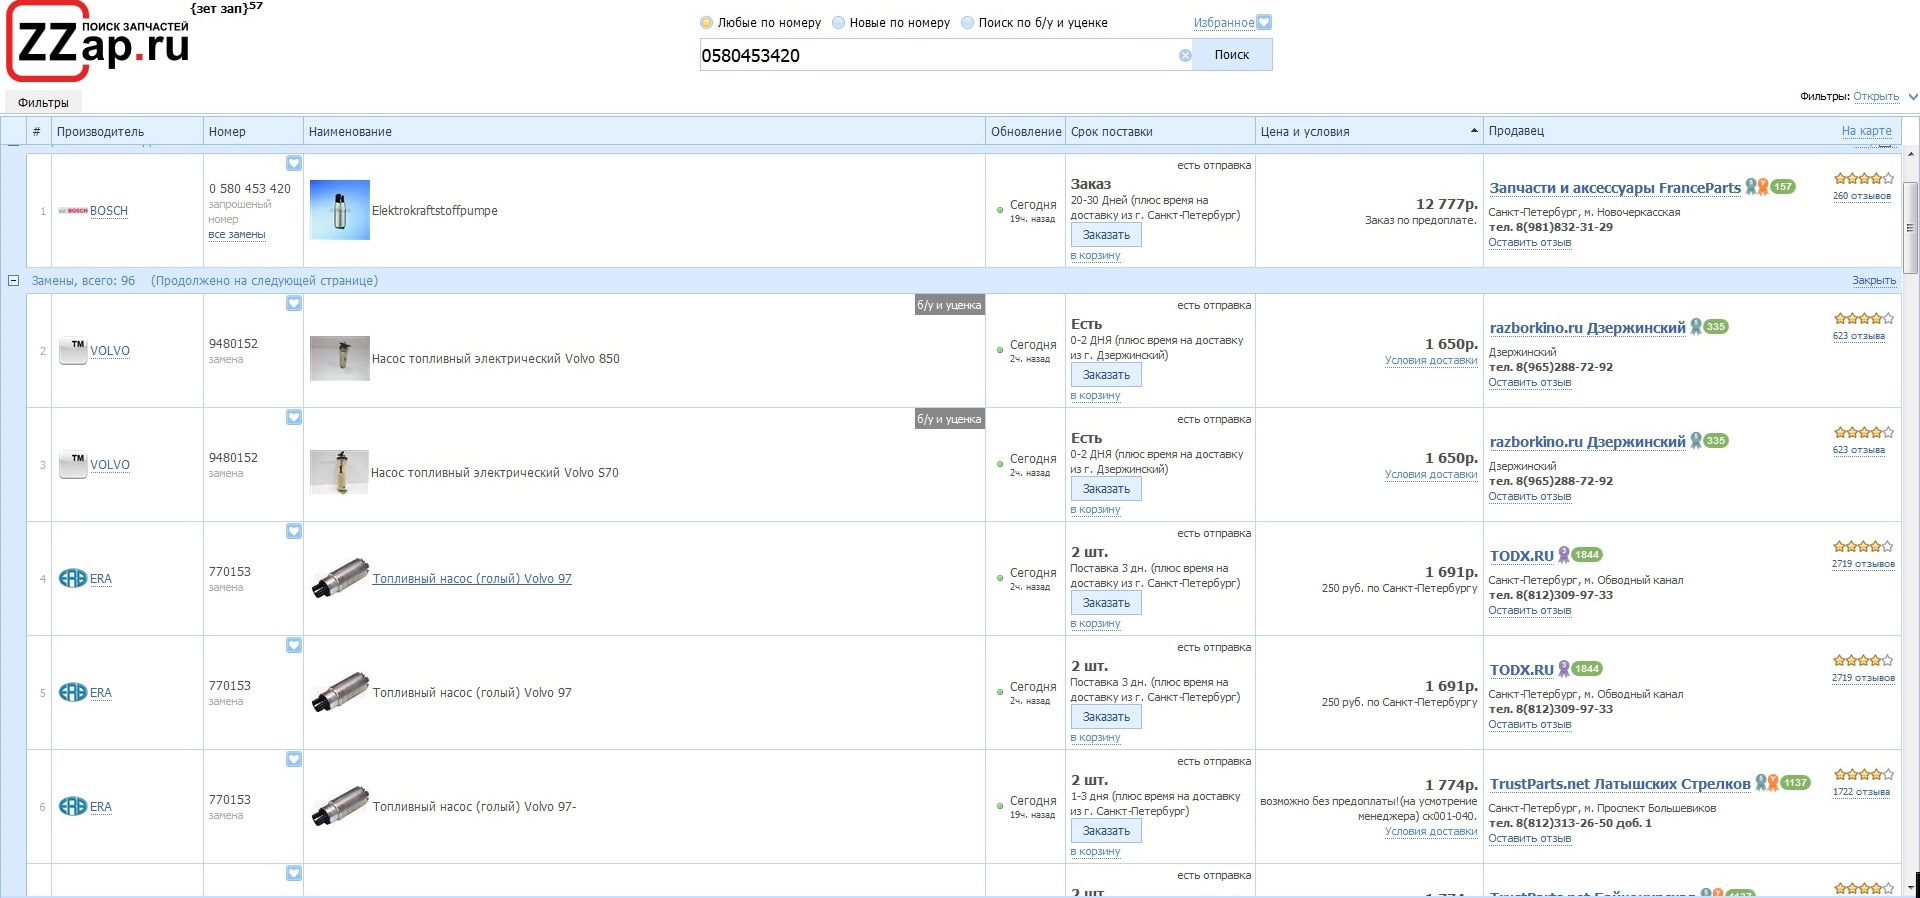Open the Bosch Elektrokraftstoffpumpe product thumbnail
Image resolution: width=1920 pixels, height=898 pixels.
point(339,210)
